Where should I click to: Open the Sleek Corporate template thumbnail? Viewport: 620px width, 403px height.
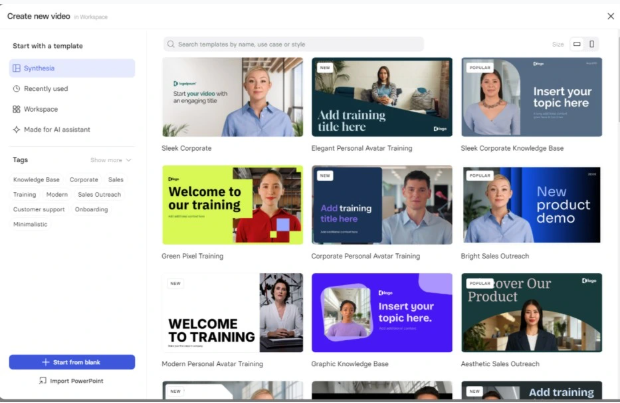(x=232, y=97)
